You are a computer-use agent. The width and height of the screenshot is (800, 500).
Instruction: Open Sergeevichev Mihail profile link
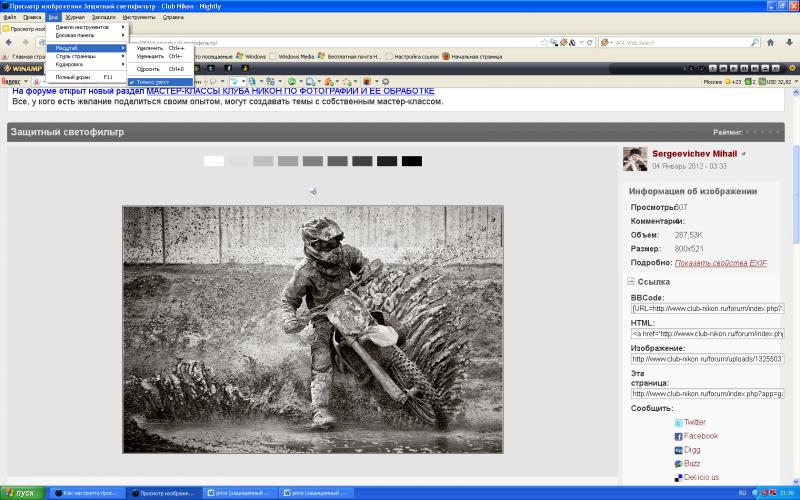pos(694,154)
